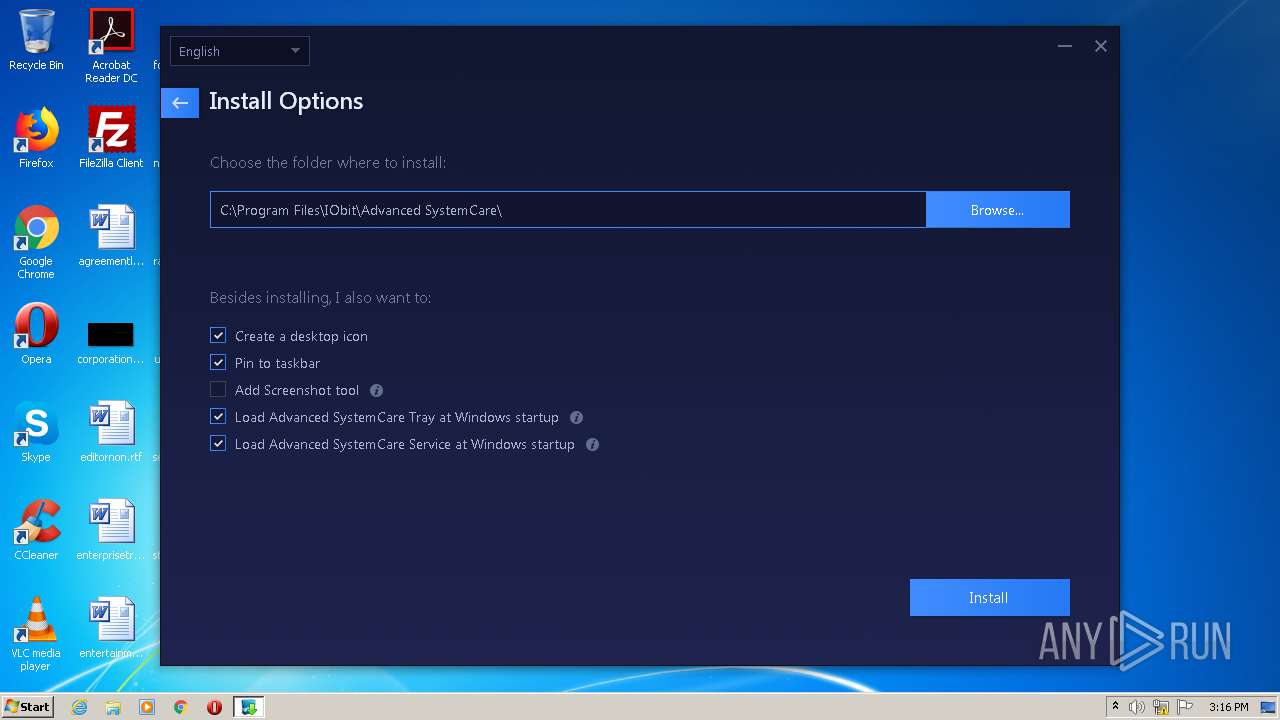Image resolution: width=1280 pixels, height=720 pixels.
Task: Select the Recycle Bin desktop icon
Action: [36, 41]
